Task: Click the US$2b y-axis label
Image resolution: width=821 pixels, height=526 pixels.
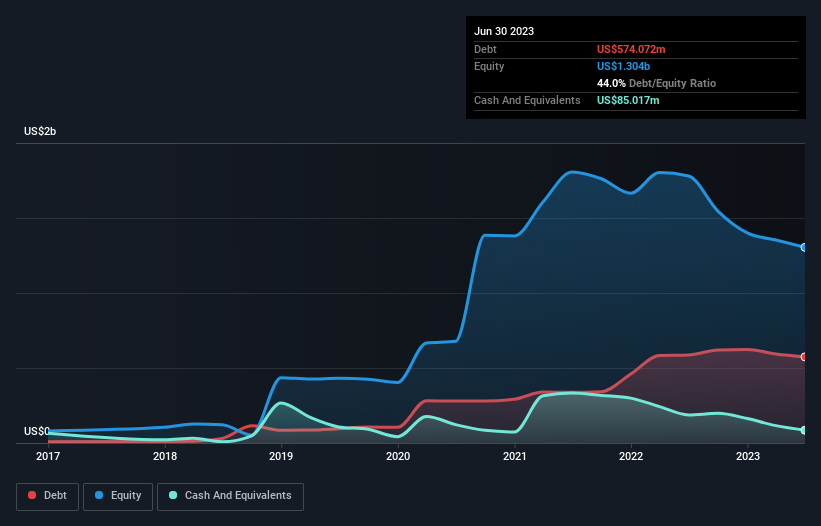Action: 40,131
